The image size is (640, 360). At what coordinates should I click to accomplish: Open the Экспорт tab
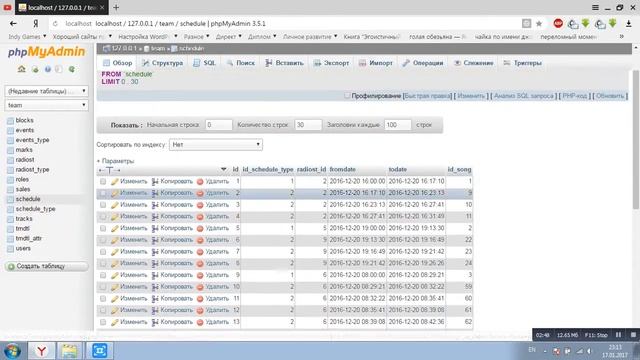click(331, 63)
